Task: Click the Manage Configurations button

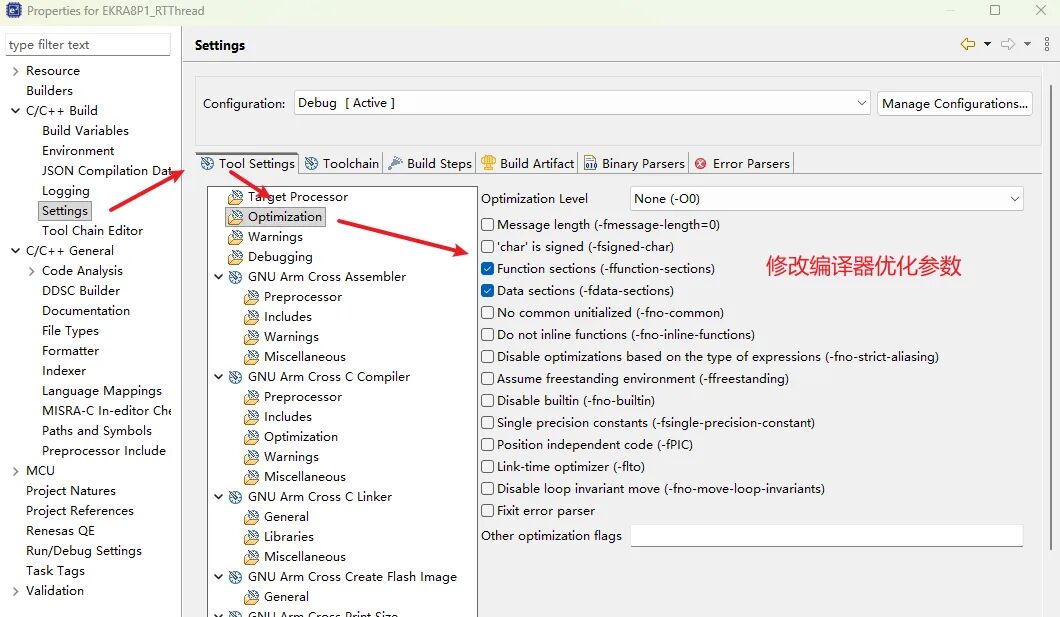Action: point(954,103)
